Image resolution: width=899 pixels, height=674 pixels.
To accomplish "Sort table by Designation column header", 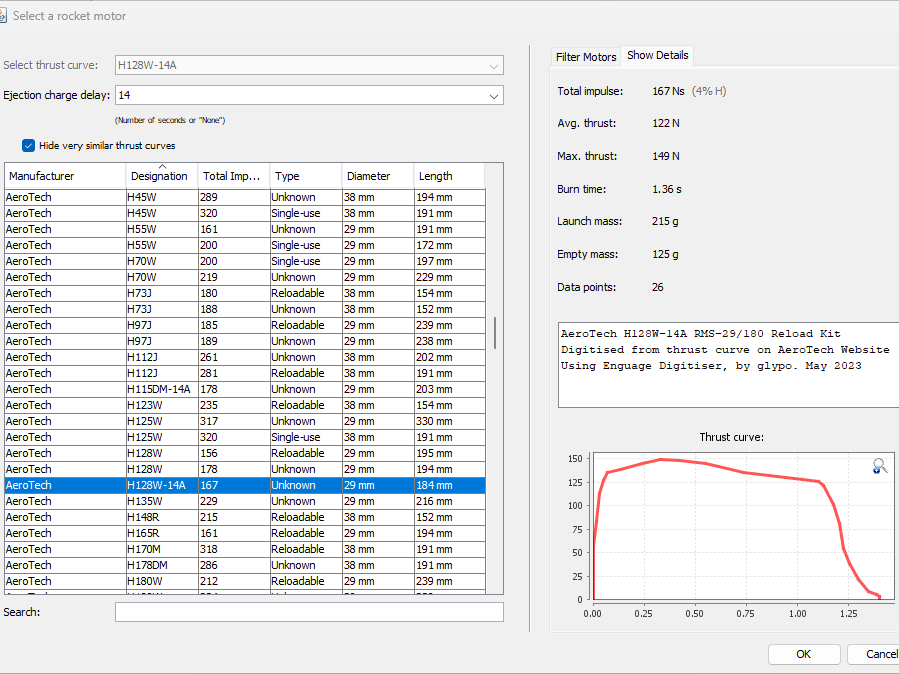I will (x=161, y=176).
